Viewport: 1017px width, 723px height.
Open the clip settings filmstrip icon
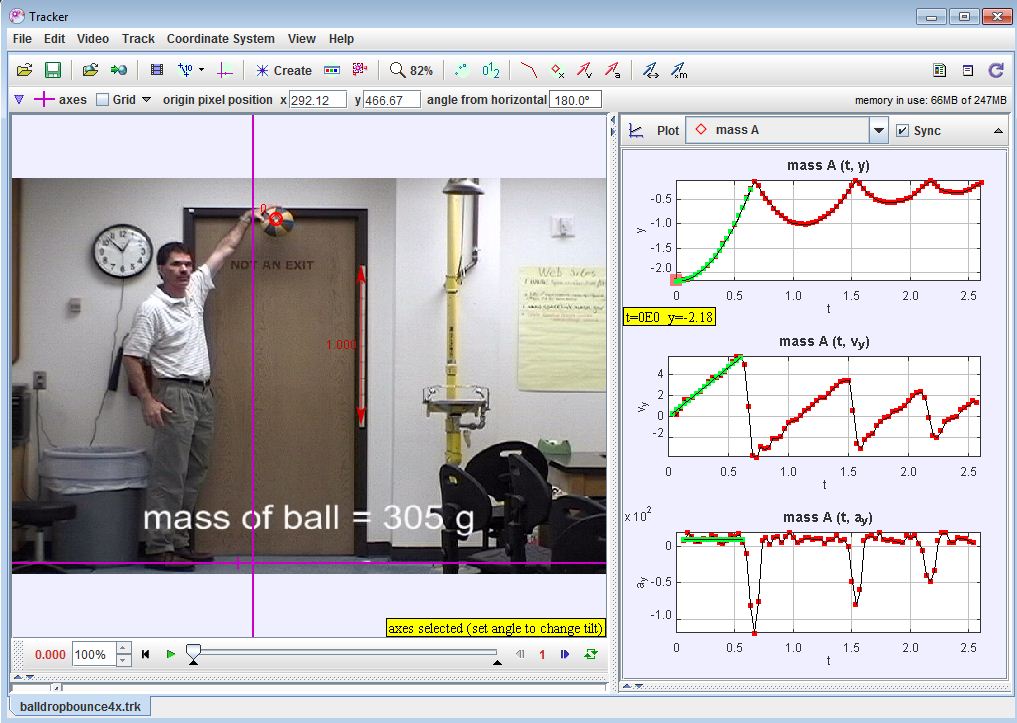point(157,70)
